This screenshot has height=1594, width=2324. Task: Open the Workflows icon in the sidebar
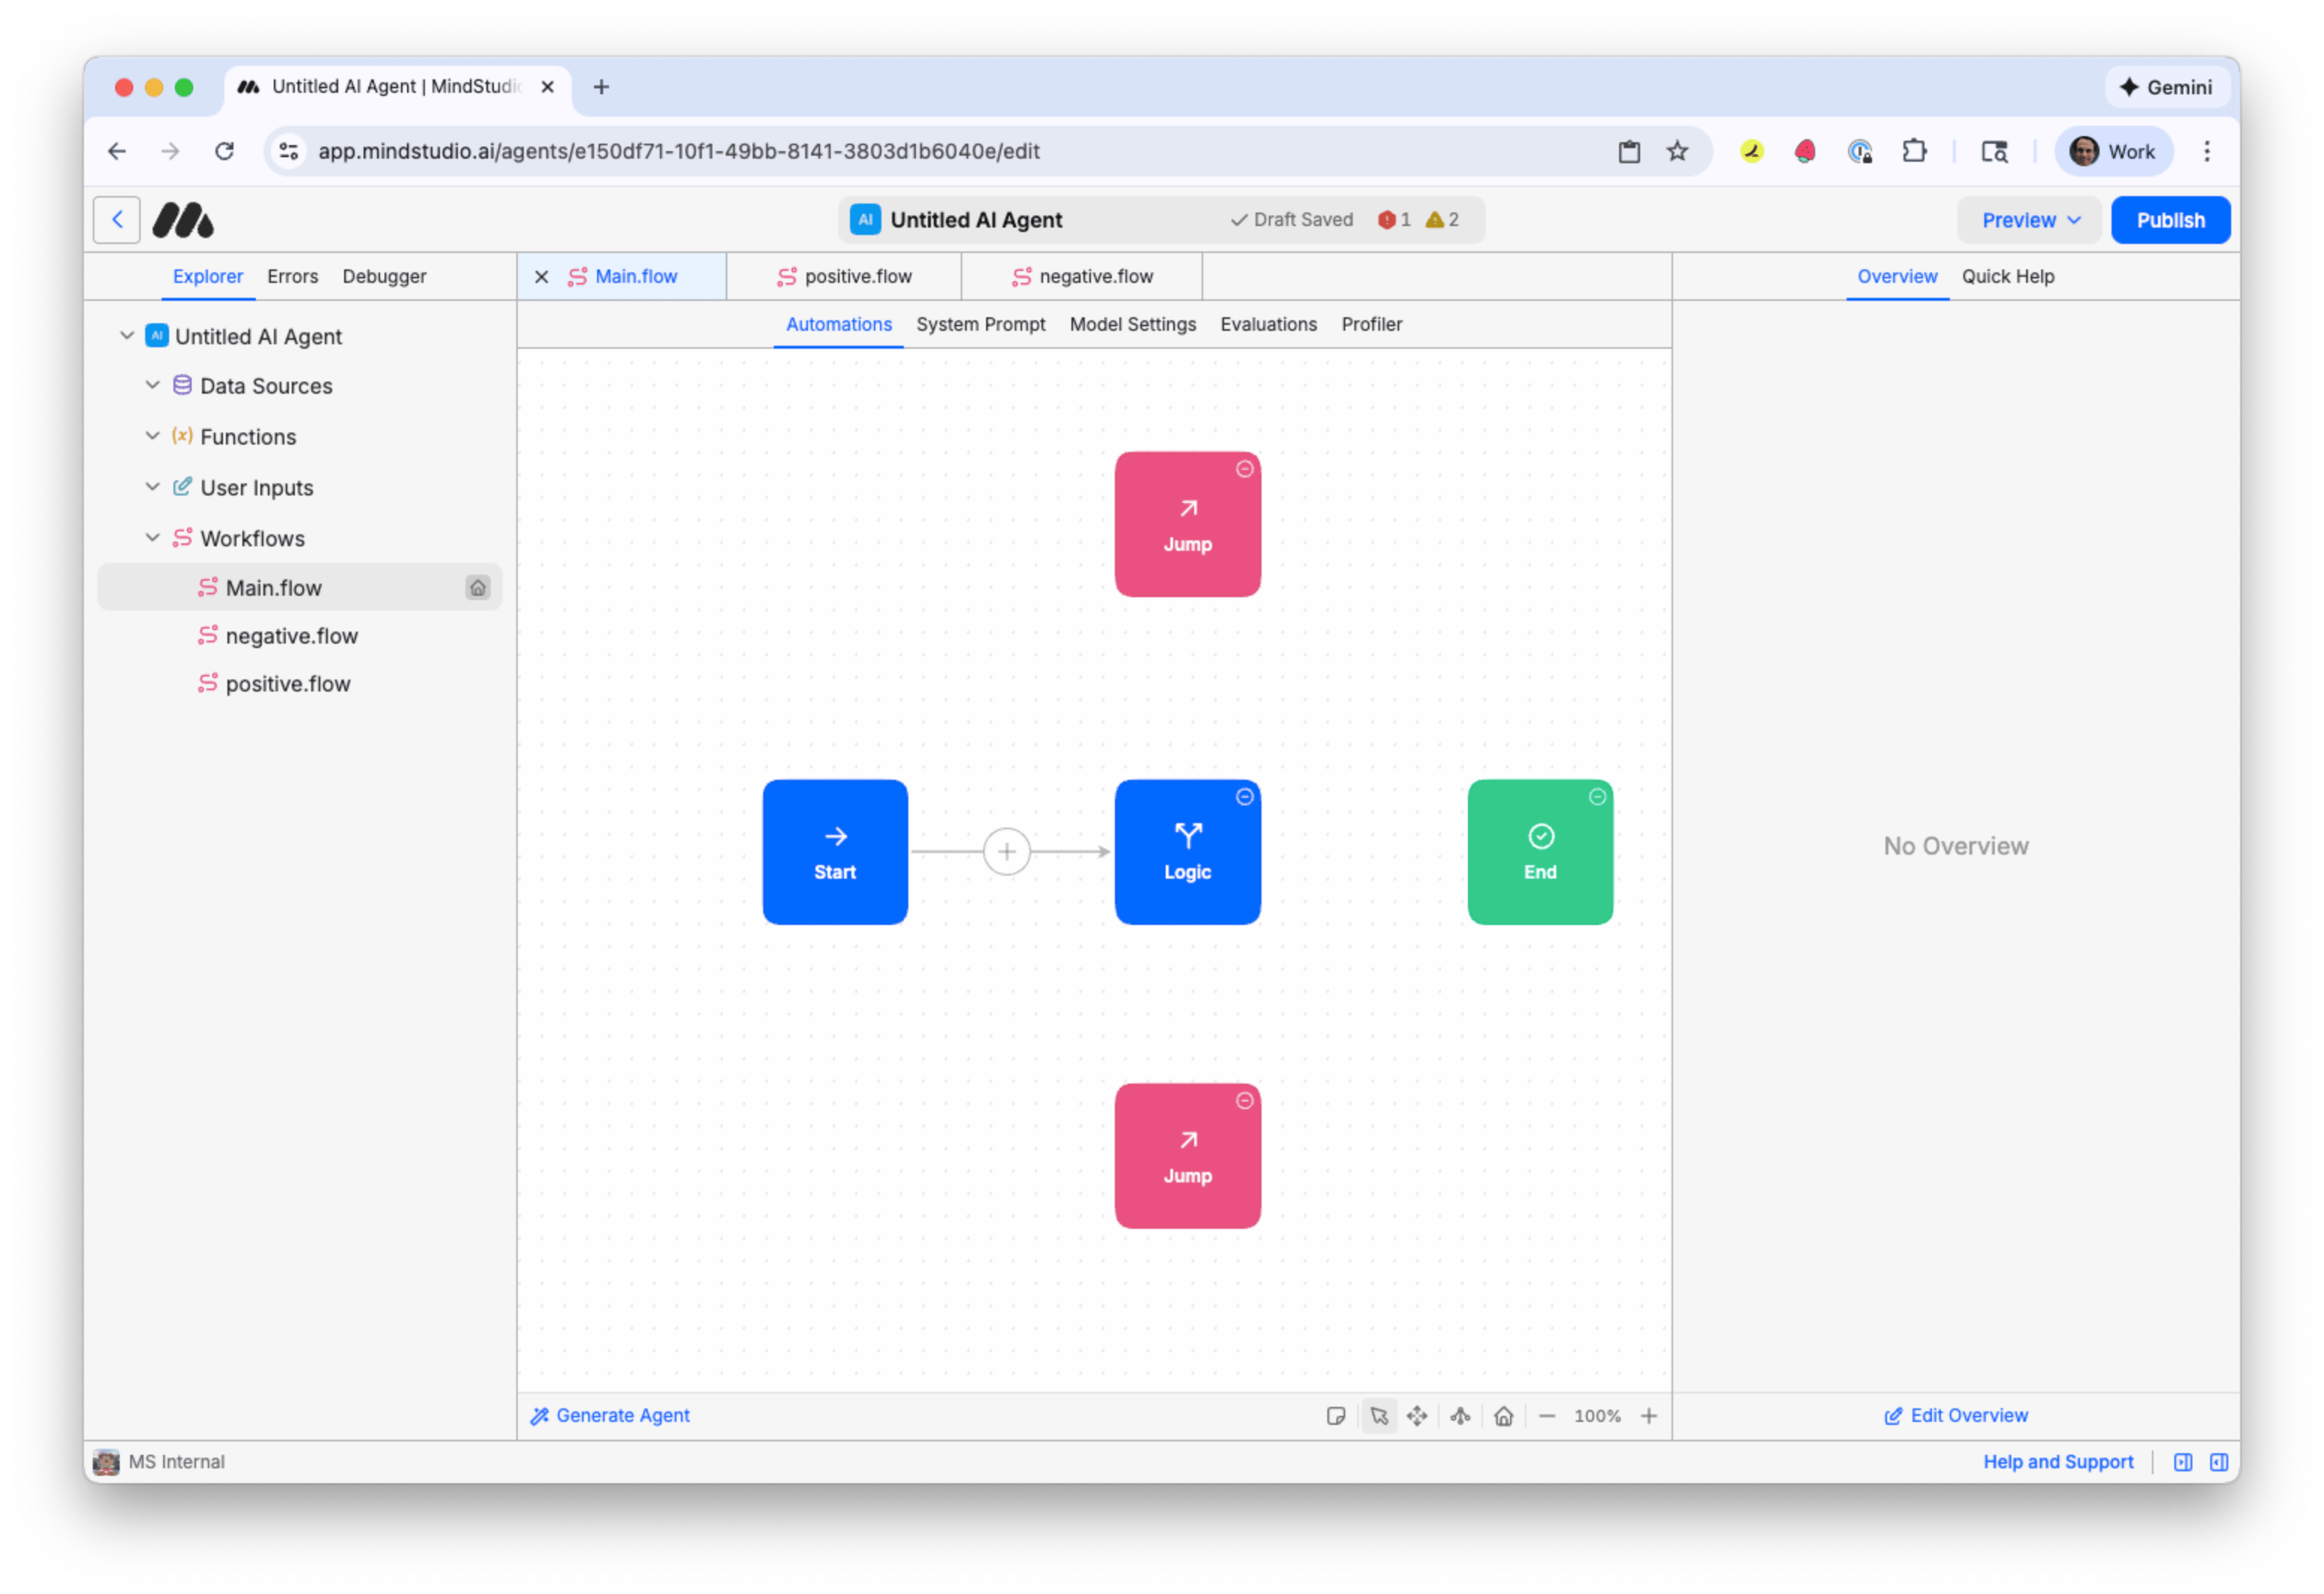pos(183,538)
